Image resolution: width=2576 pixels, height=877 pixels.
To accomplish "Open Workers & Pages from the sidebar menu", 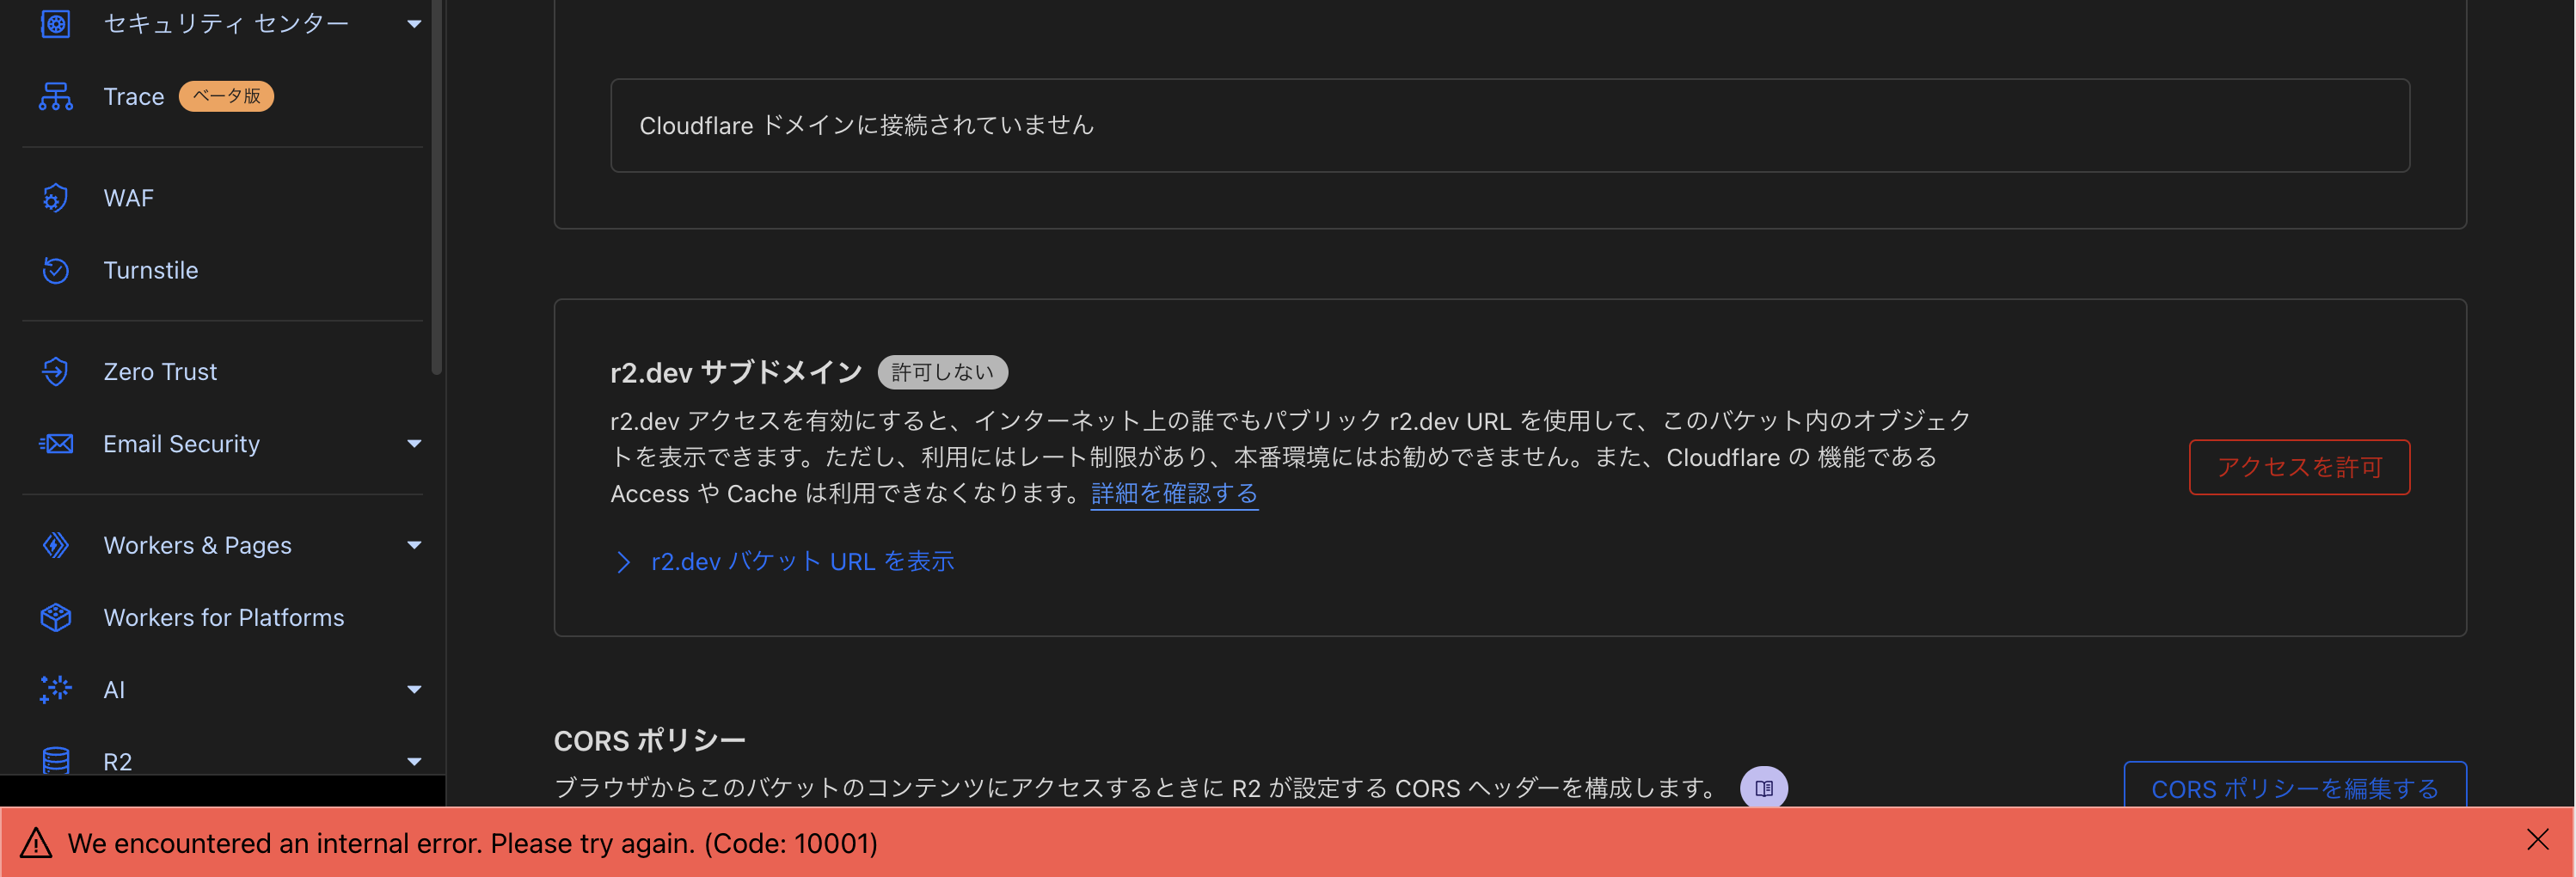I will pos(197,545).
